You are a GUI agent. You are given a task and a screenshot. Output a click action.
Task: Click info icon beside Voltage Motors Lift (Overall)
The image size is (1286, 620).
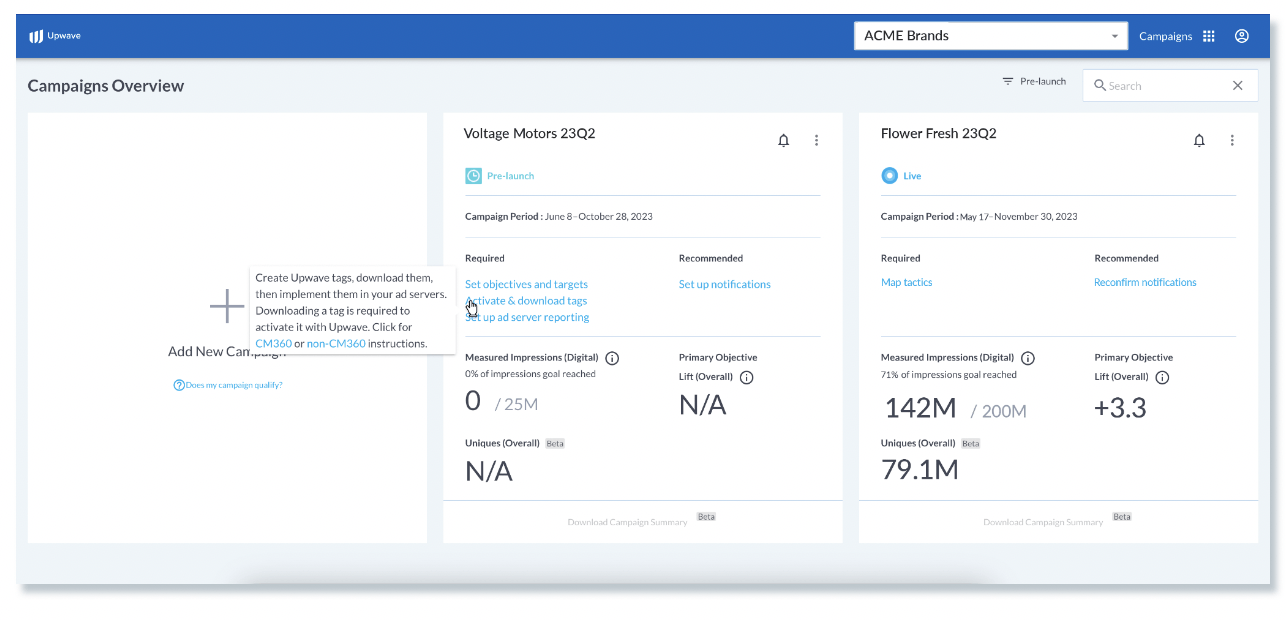point(746,377)
